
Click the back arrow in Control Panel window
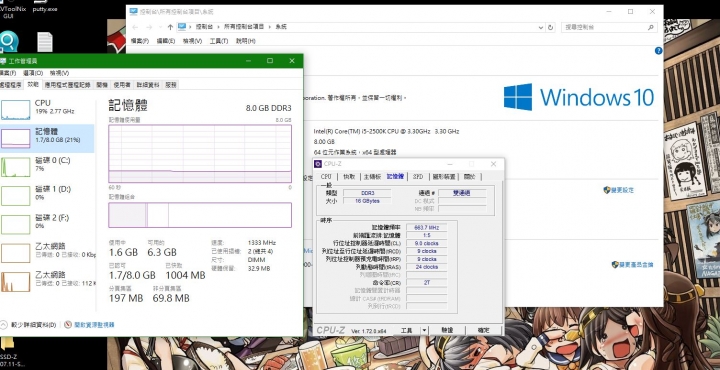tap(135, 27)
